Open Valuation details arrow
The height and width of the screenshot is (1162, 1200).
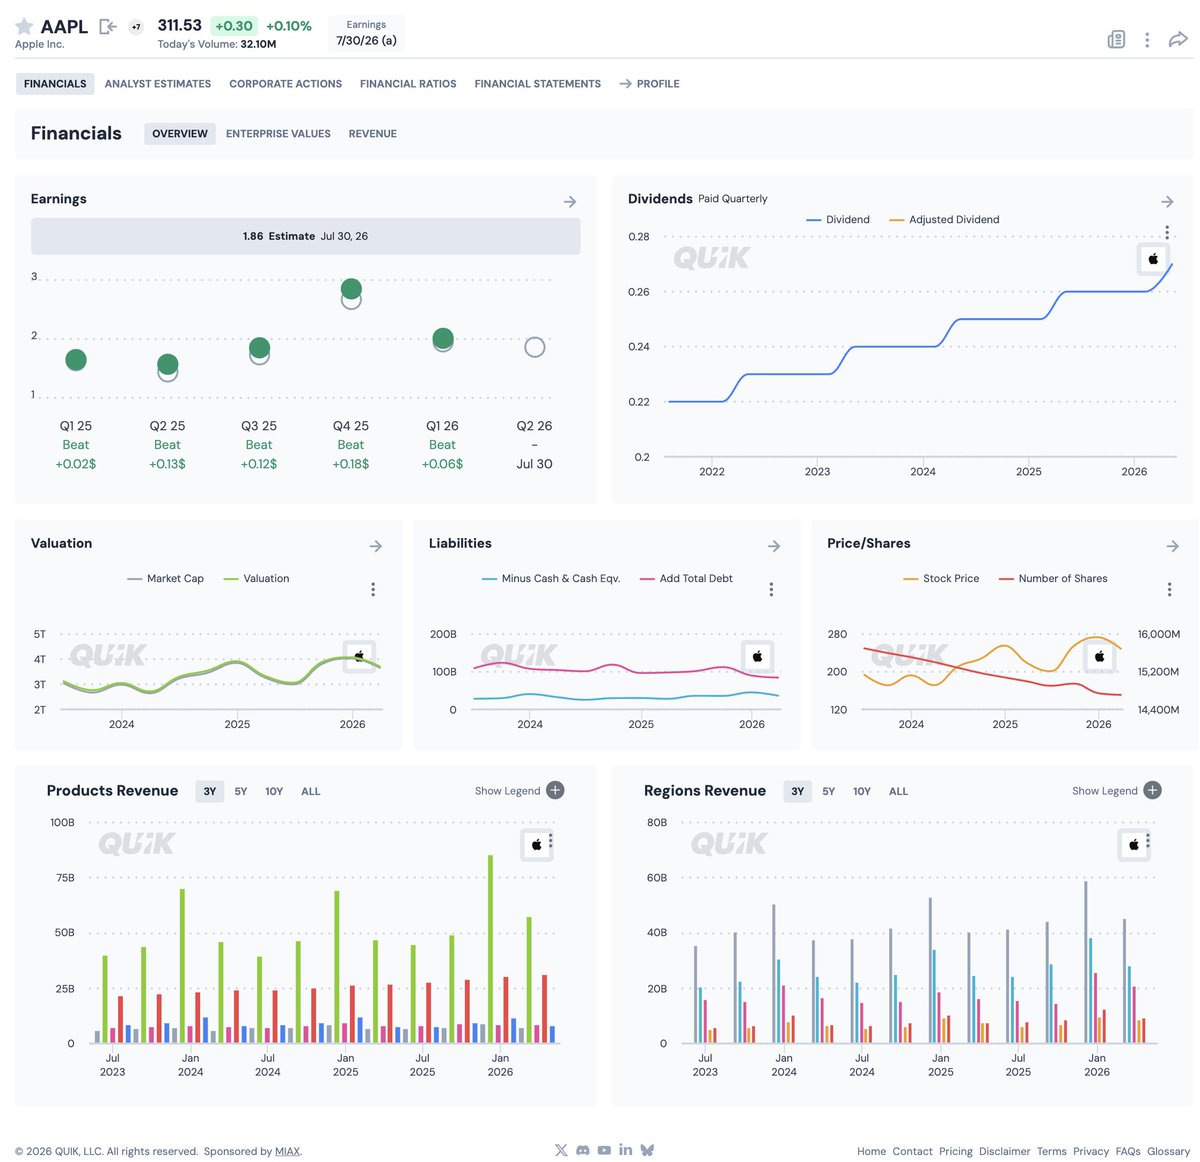pyautogui.click(x=376, y=546)
